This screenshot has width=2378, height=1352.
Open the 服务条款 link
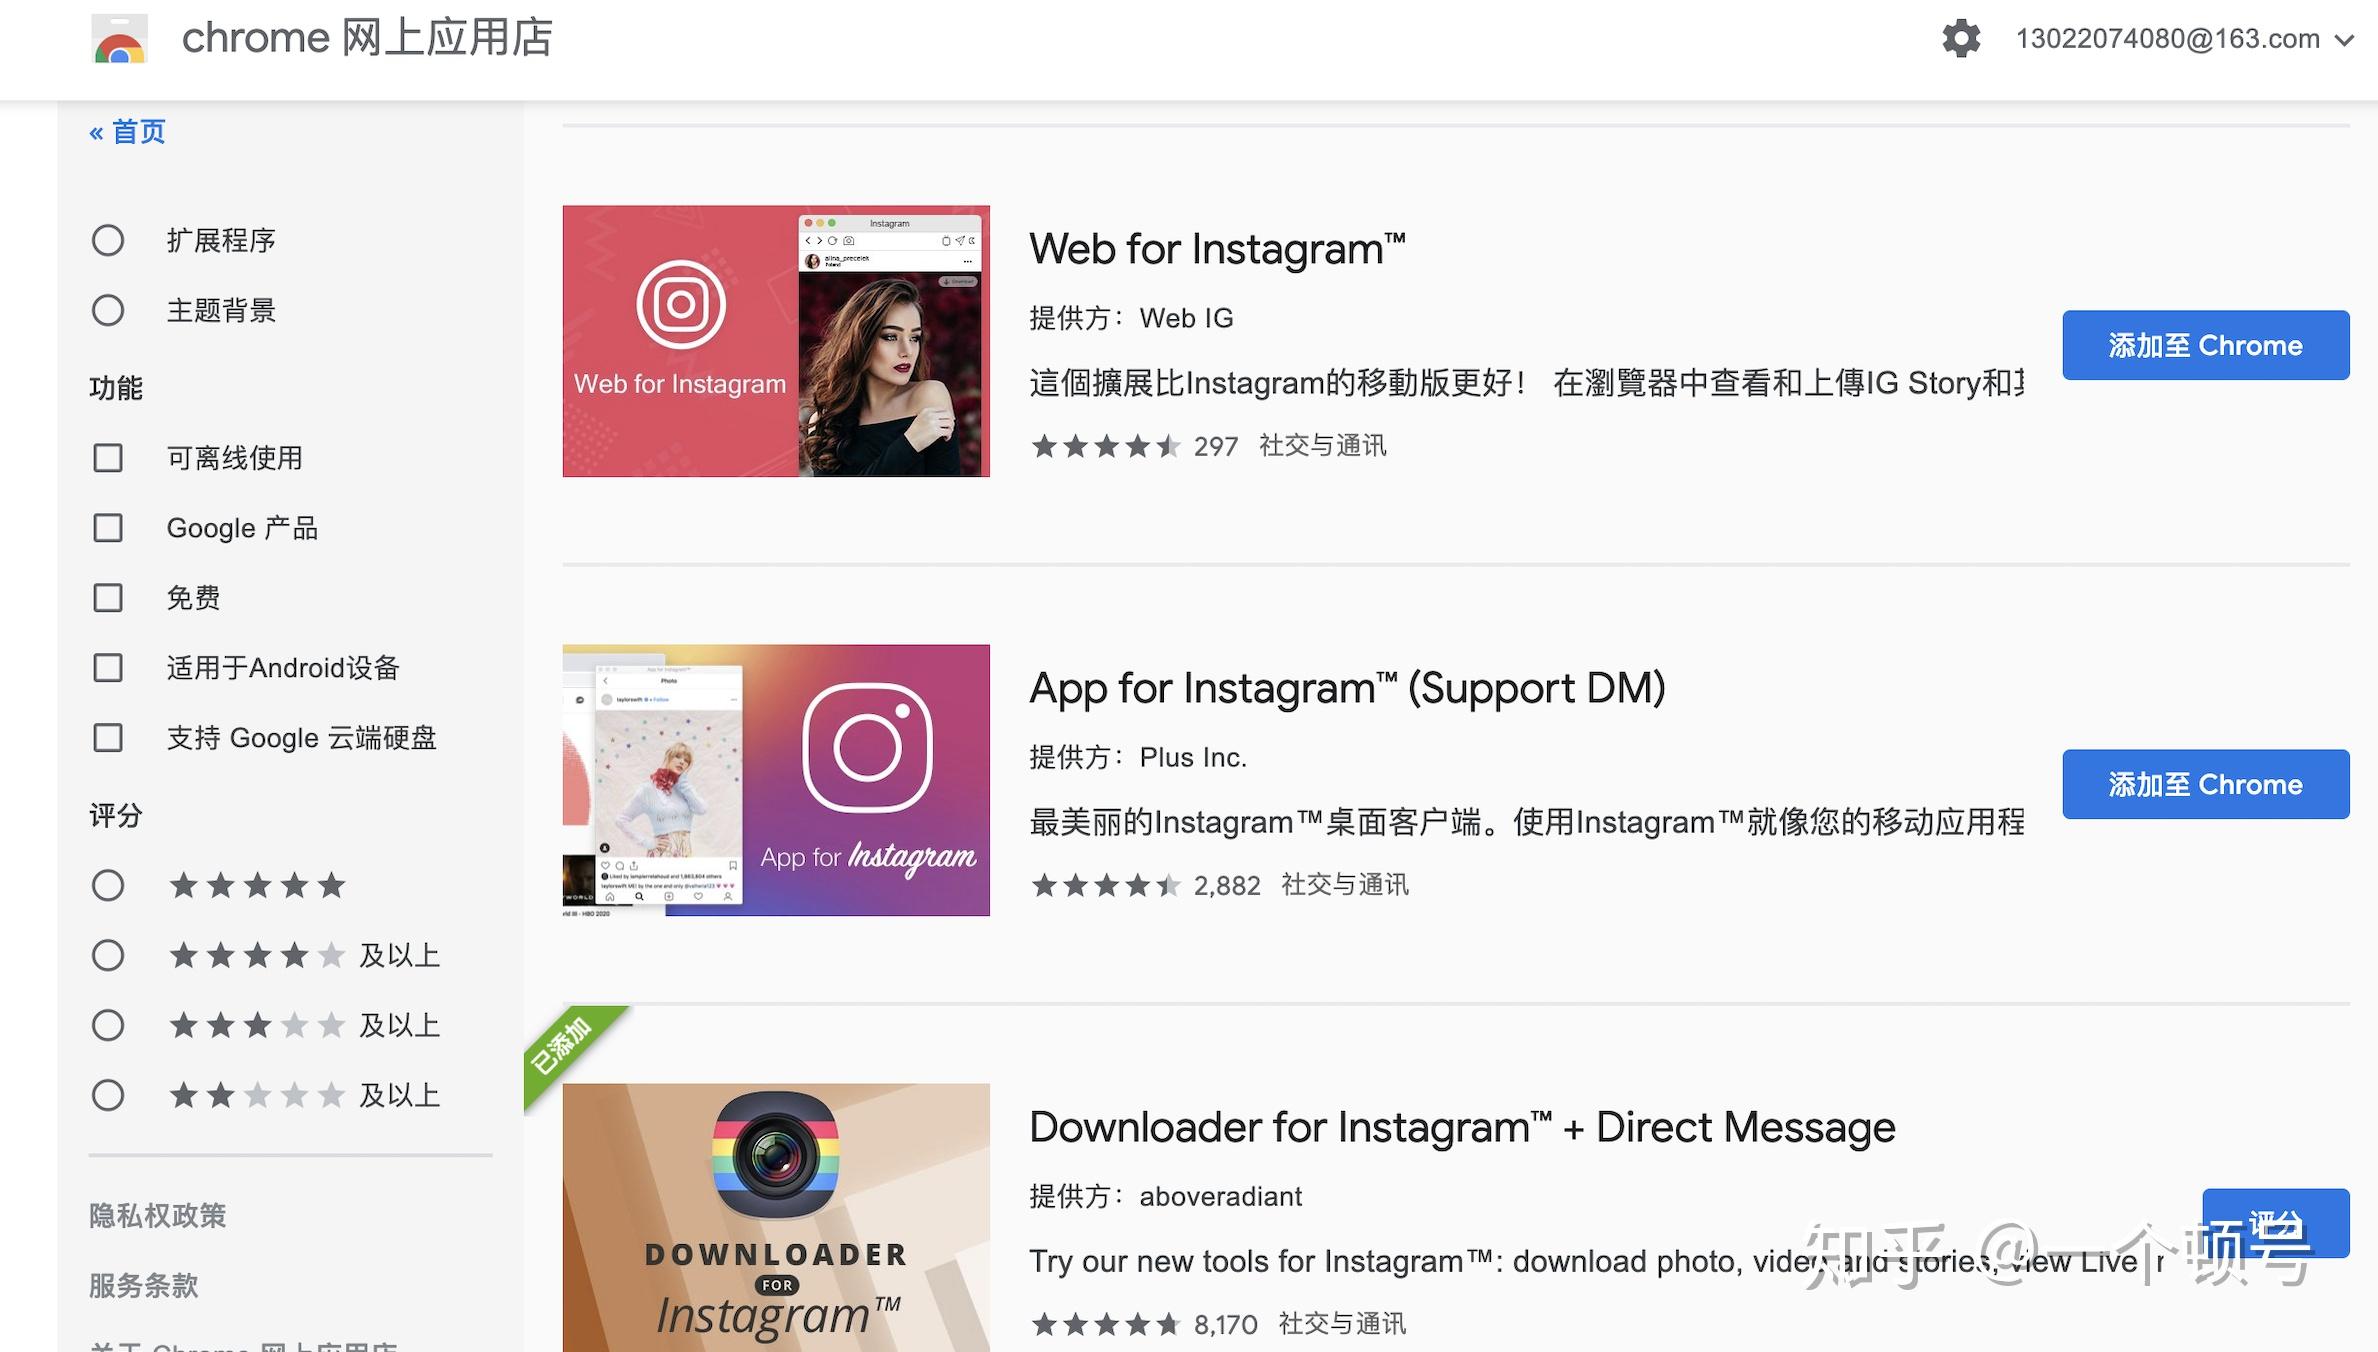click(144, 1285)
